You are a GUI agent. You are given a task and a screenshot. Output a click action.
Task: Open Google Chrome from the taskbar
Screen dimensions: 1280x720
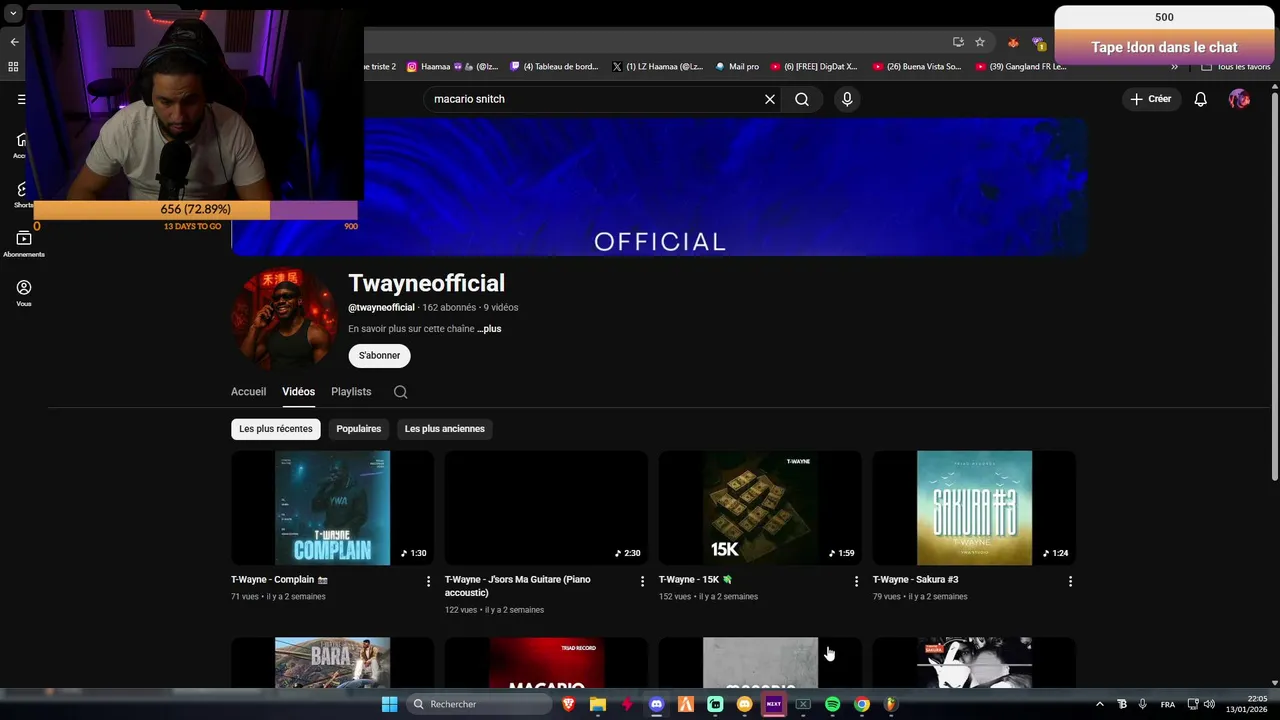pos(862,704)
